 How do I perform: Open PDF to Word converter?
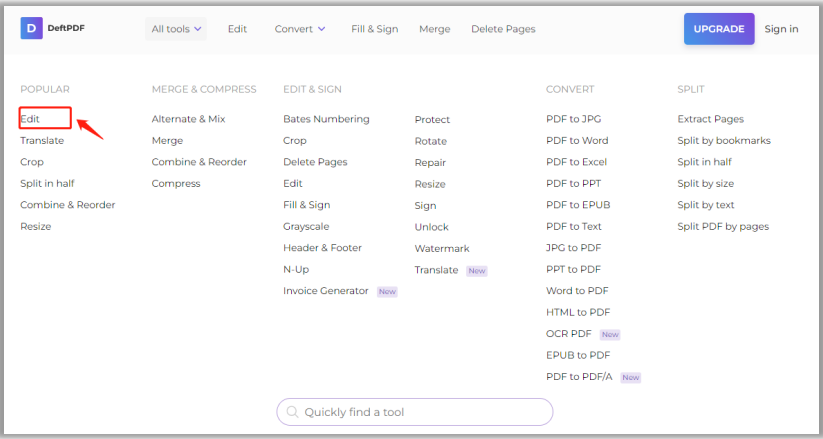click(577, 140)
